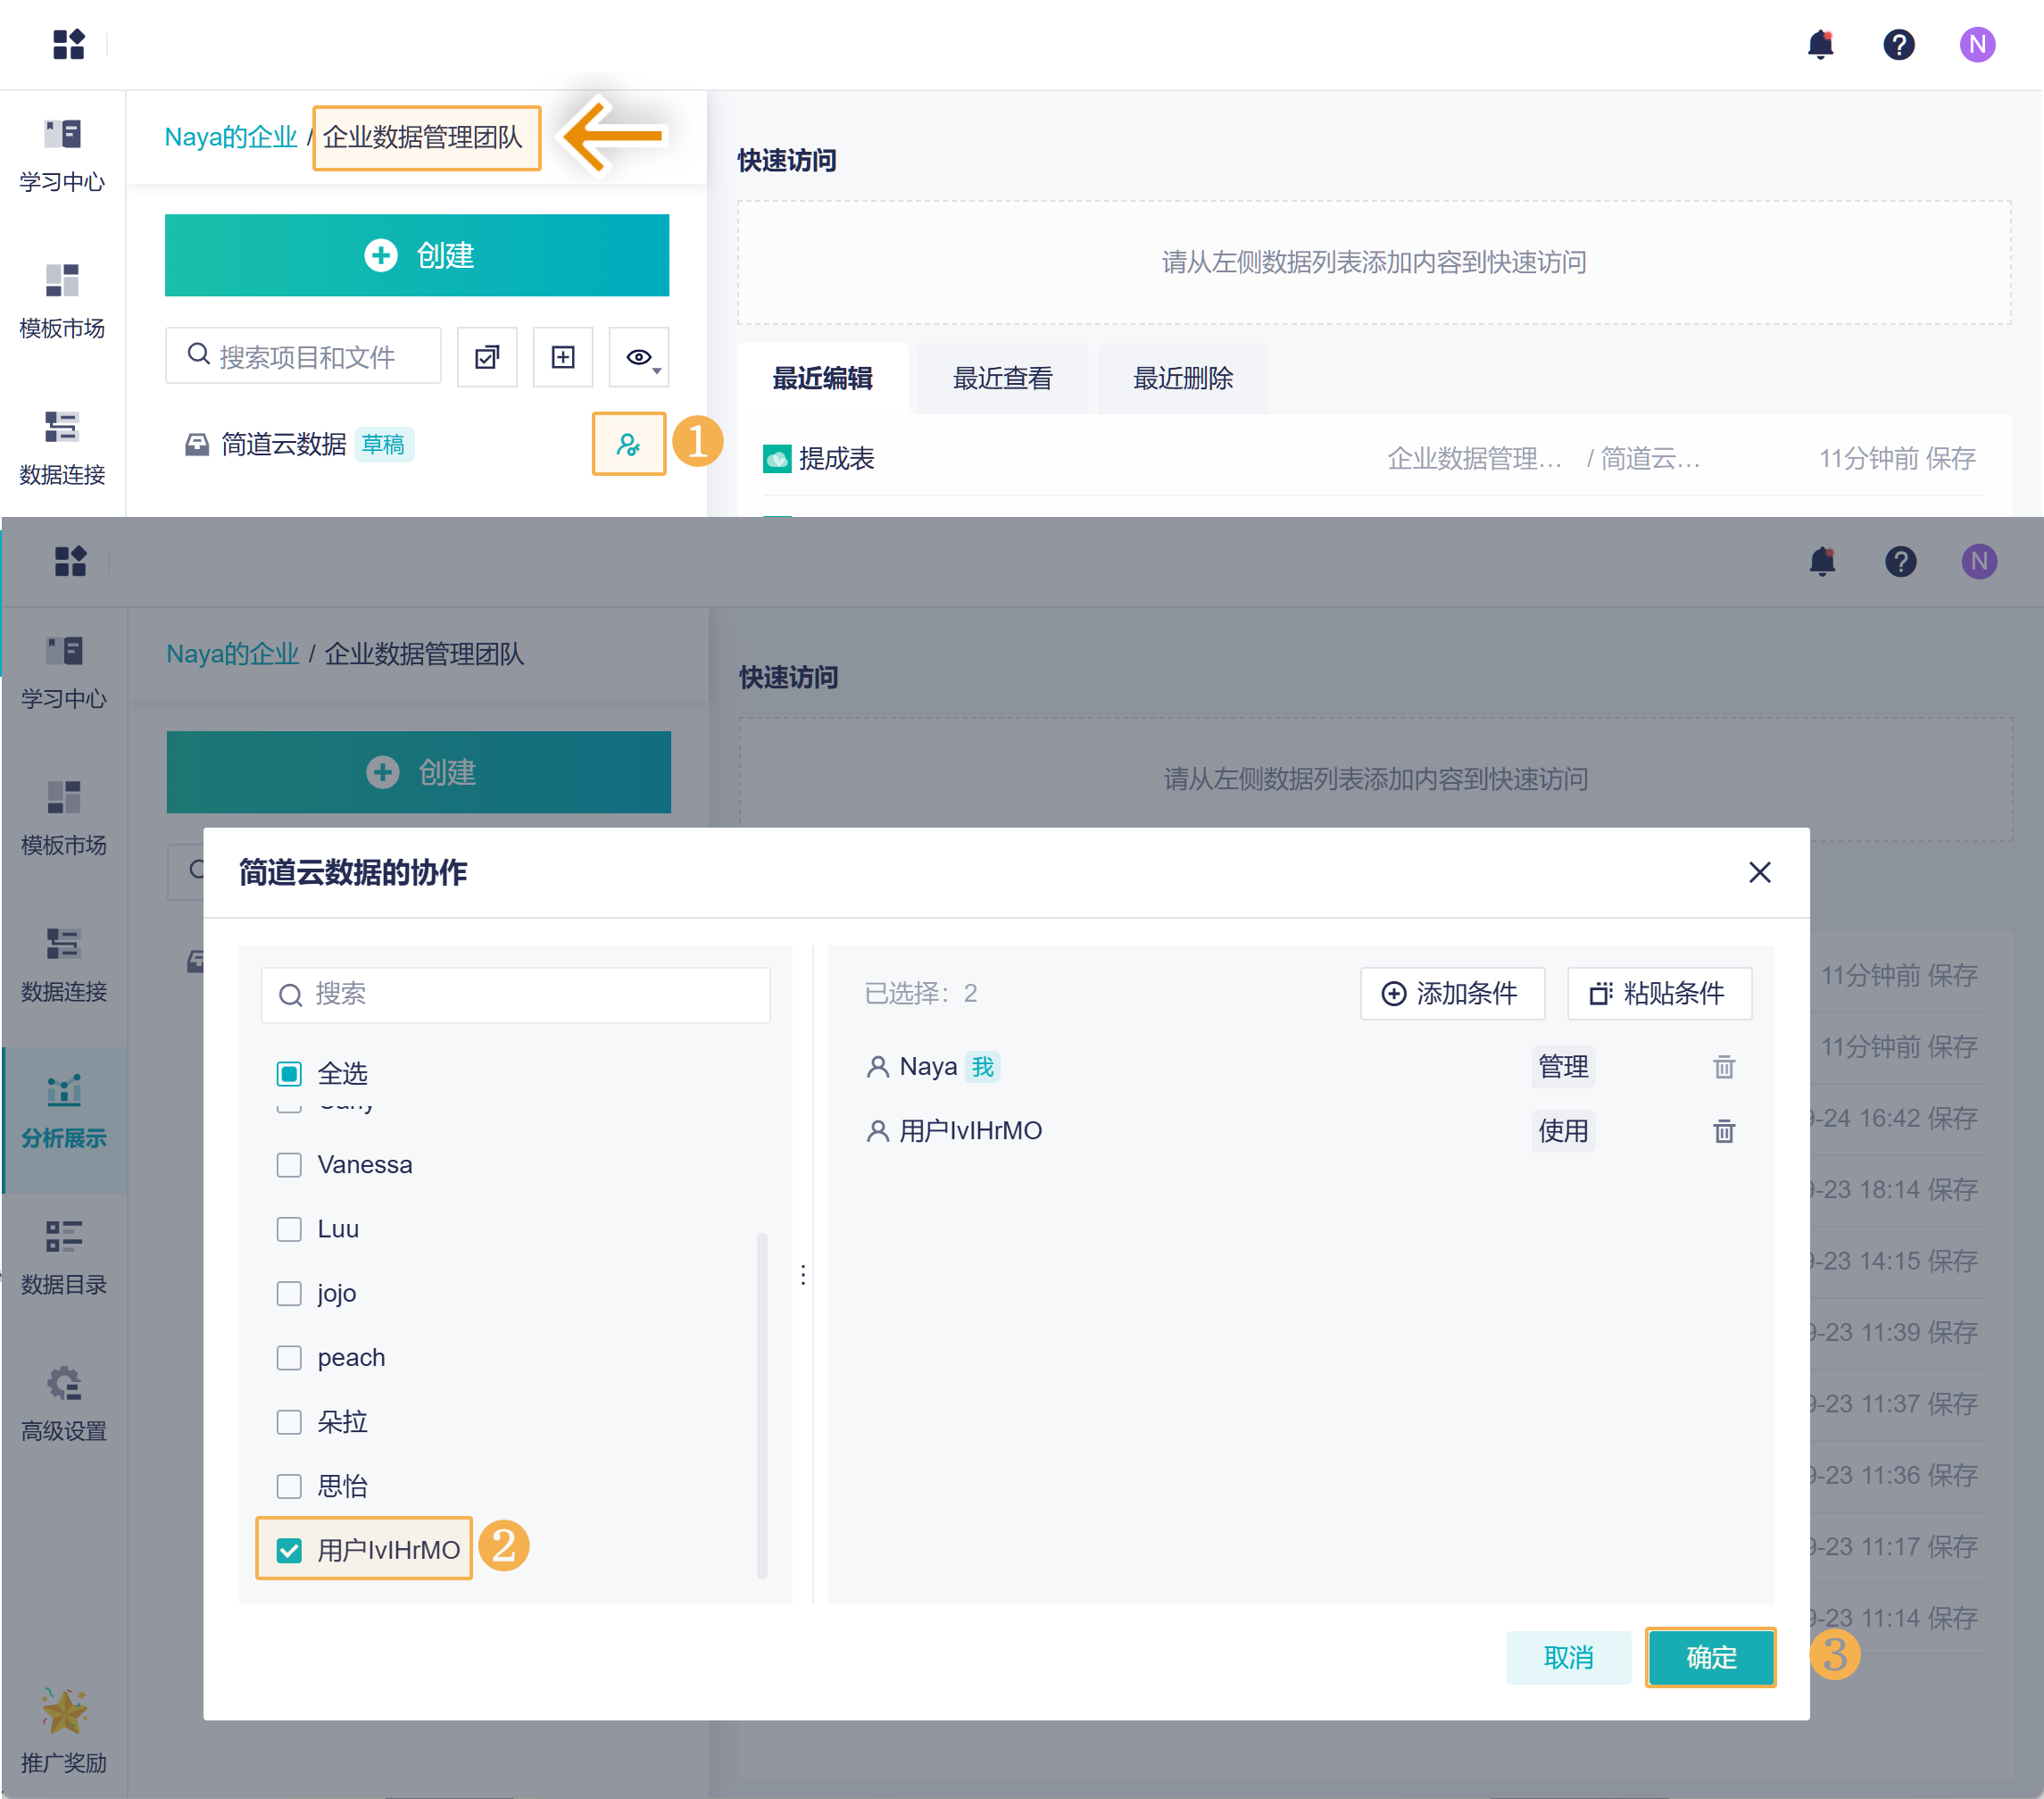
Task: Open 模板市场 in the top sidebar
Action: coord(62,301)
